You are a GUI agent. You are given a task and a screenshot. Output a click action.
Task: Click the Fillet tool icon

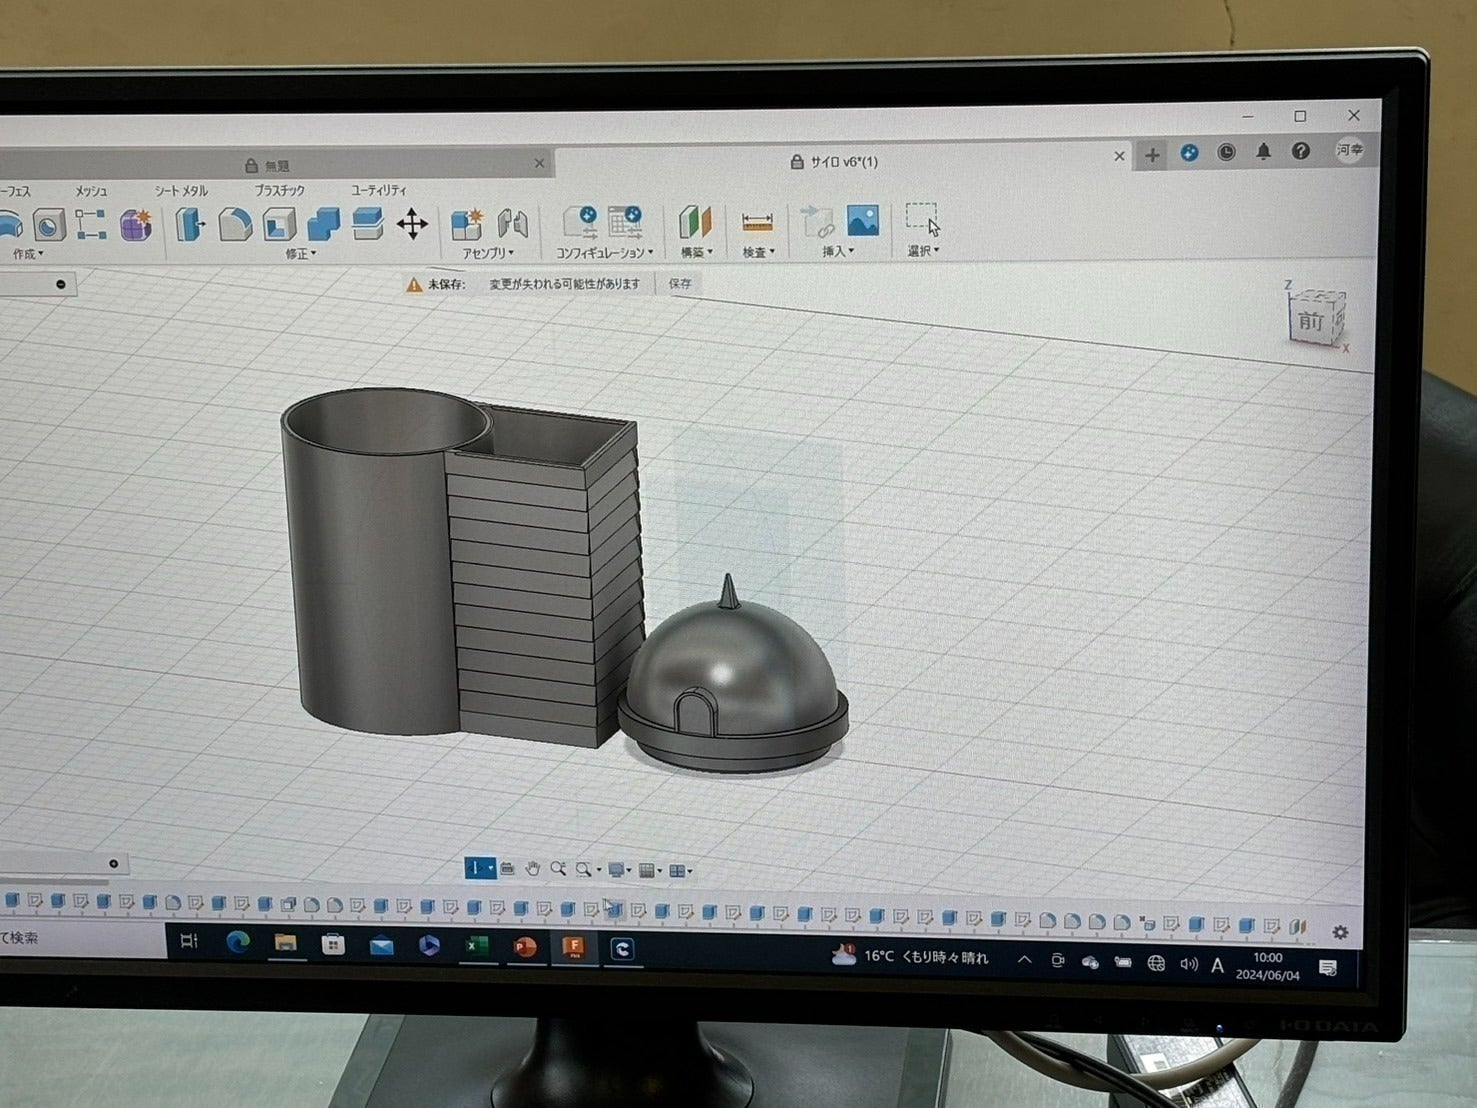[235, 224]
